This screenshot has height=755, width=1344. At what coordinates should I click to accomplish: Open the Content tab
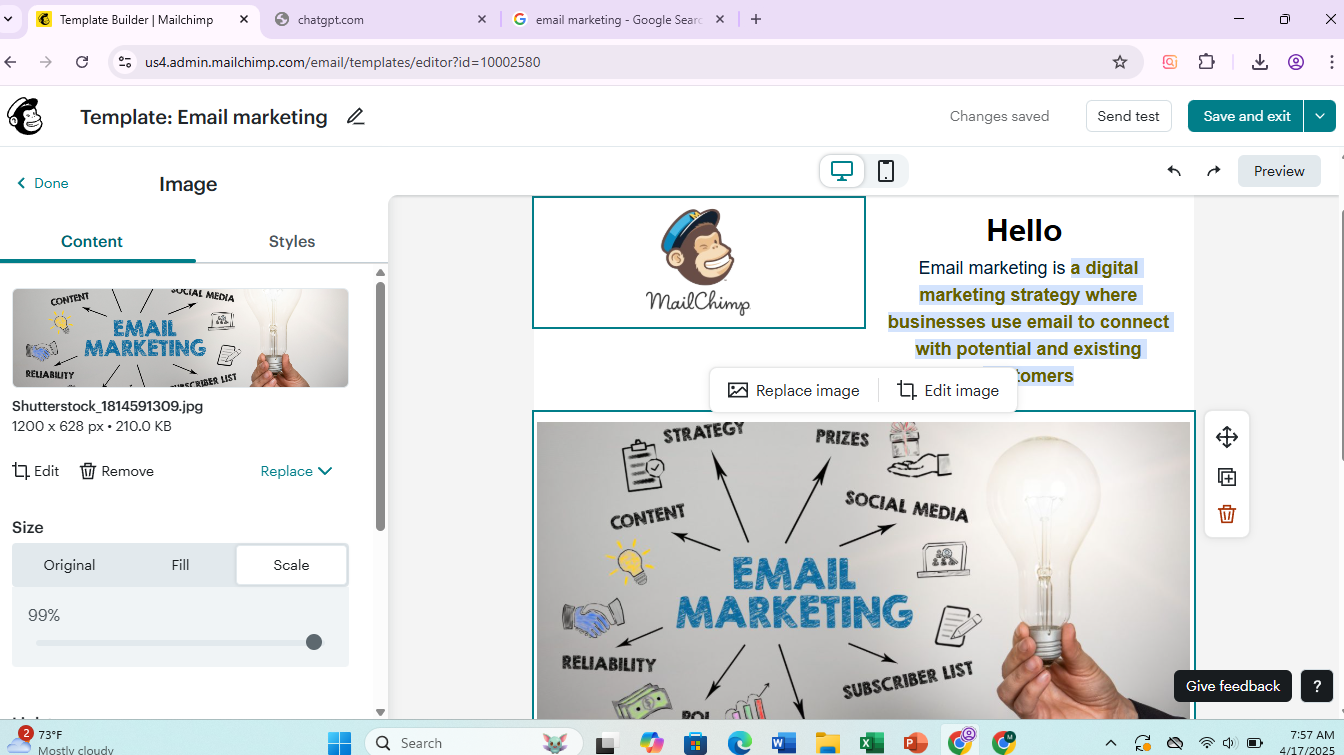click(x=92, y=241)
